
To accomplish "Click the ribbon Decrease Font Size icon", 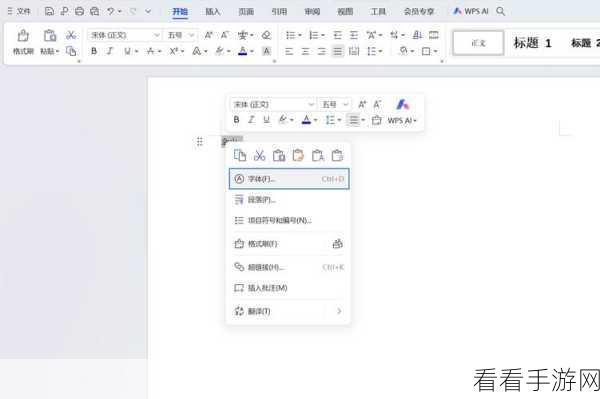I will (225, 35).
